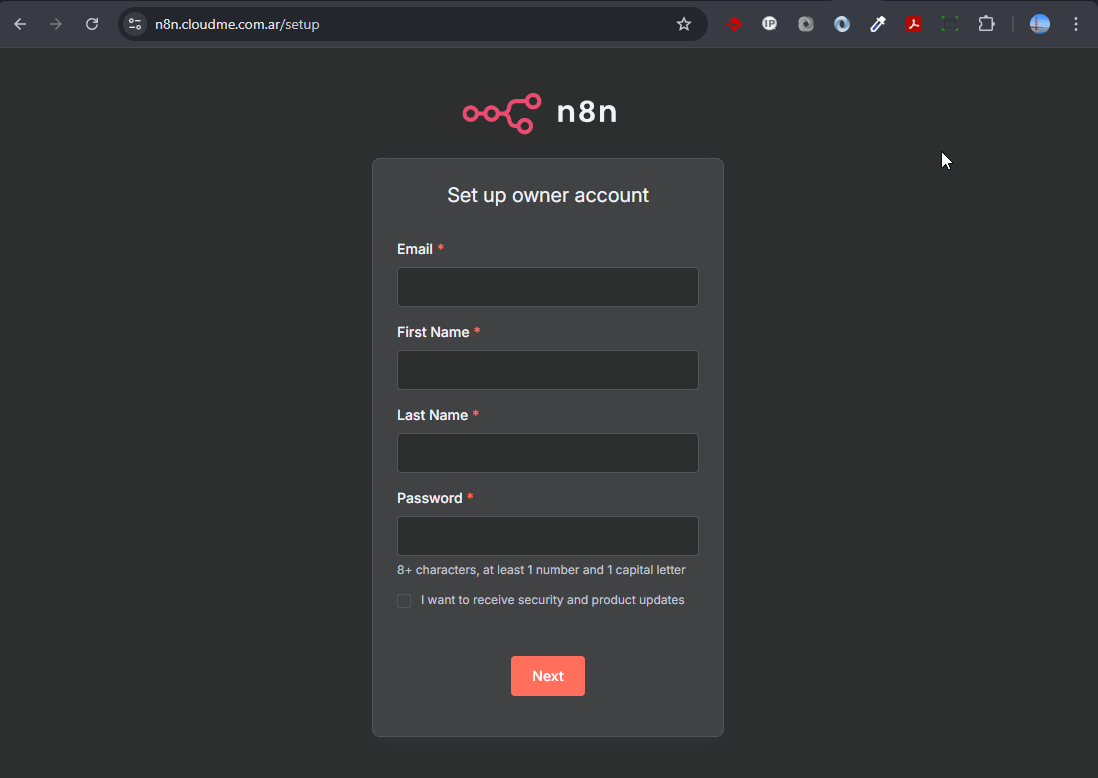
Task: Click the n8n logo
Action: 540,113
